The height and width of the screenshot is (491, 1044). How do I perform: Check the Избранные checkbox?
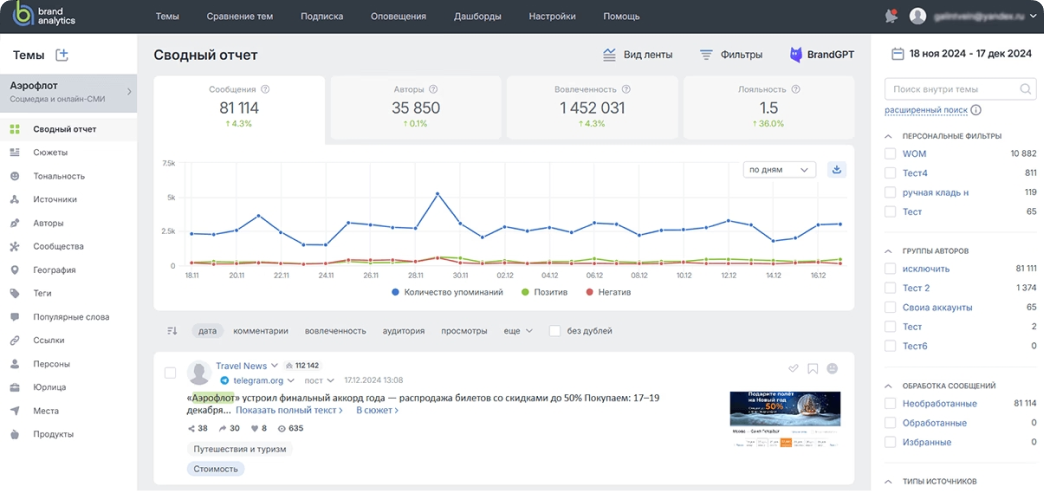click(890, 442)
